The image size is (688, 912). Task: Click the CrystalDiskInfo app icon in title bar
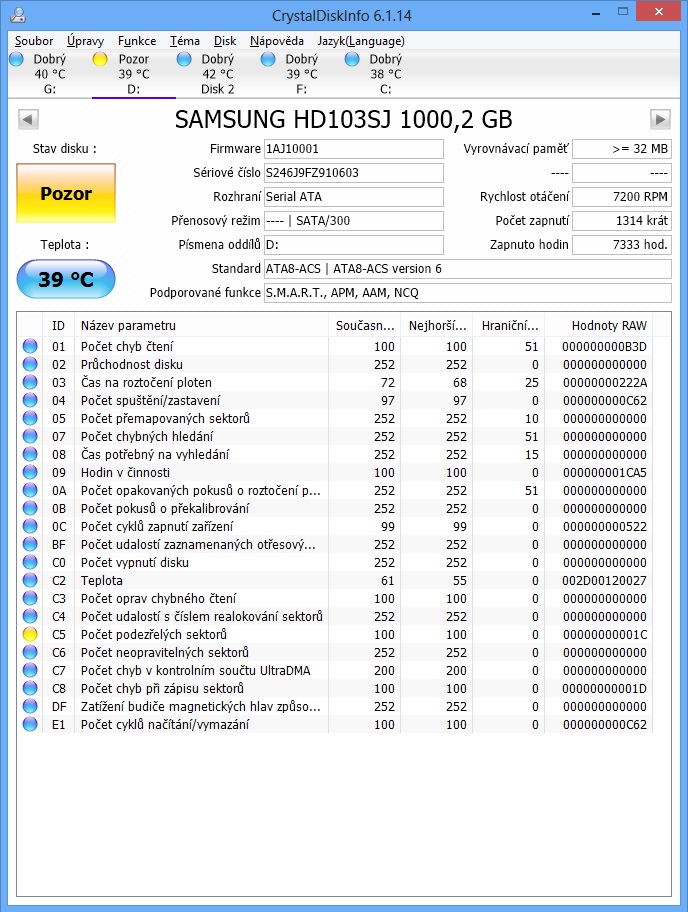coord(18,15)
